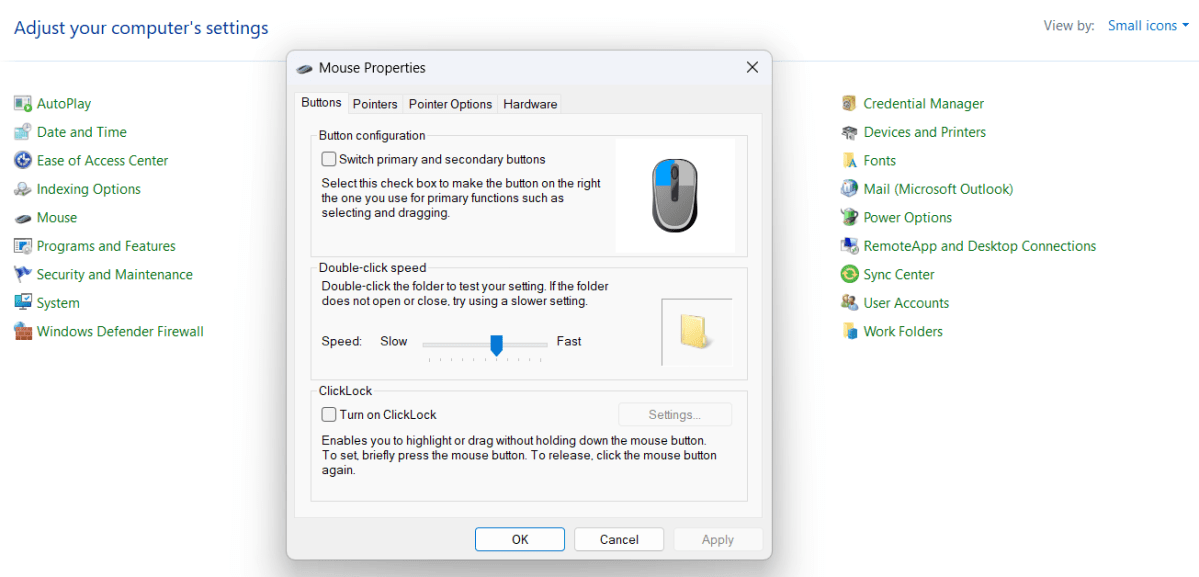Screen dimensions: 1199x577
Task: Open the User Accounts icon
Action: coord(849,303)
